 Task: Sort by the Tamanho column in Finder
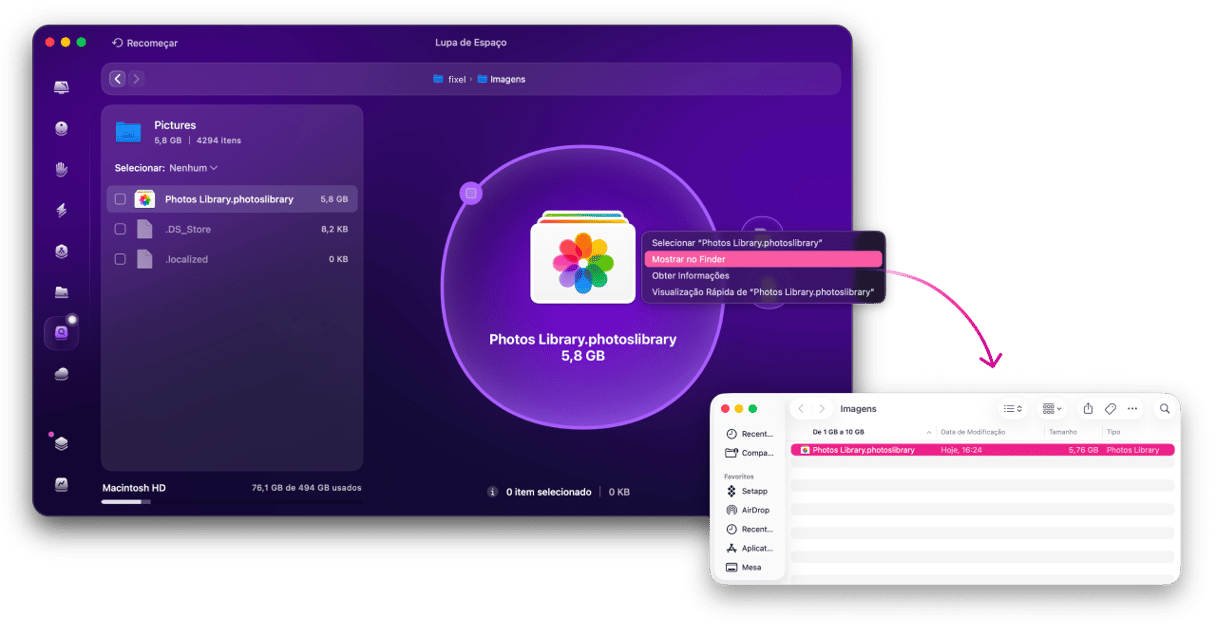pos(1063,432)
